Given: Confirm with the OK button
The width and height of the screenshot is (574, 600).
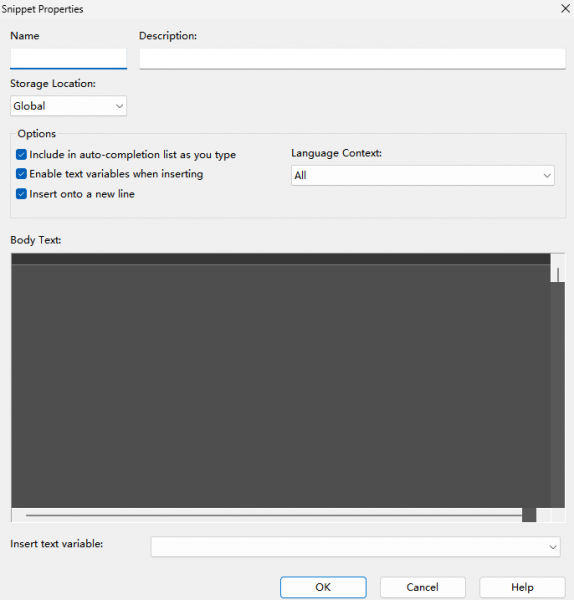Looking at the screenshot, I should pyautogui.click(x=323, y=587).
